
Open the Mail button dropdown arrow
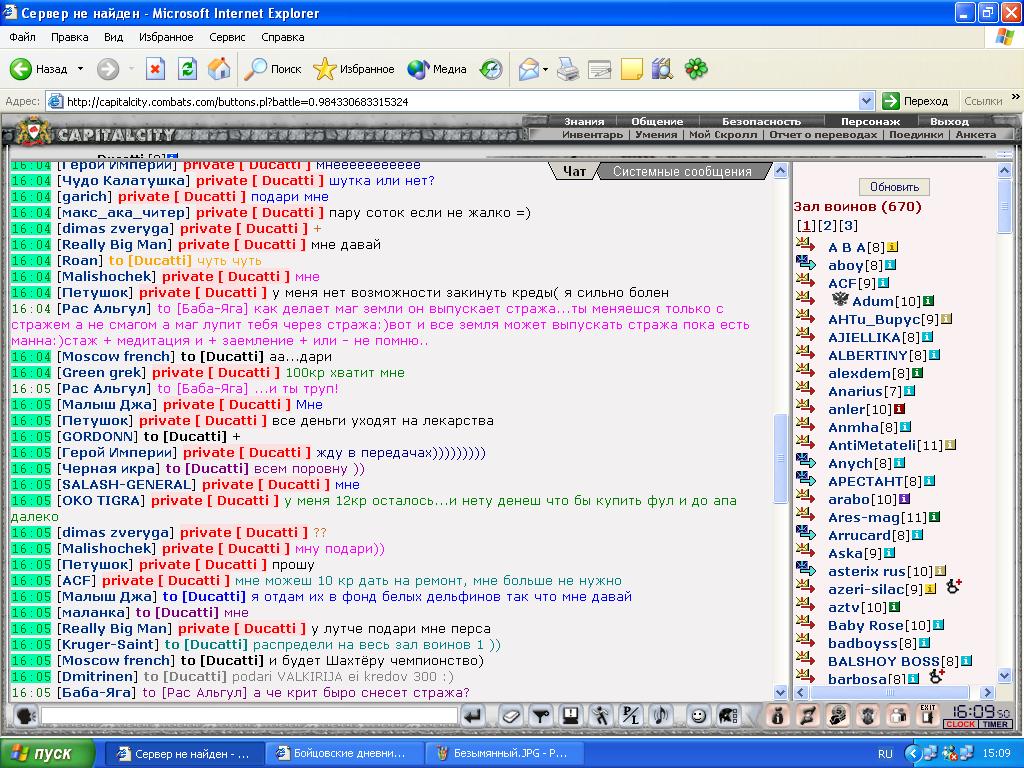click(545, 69)
